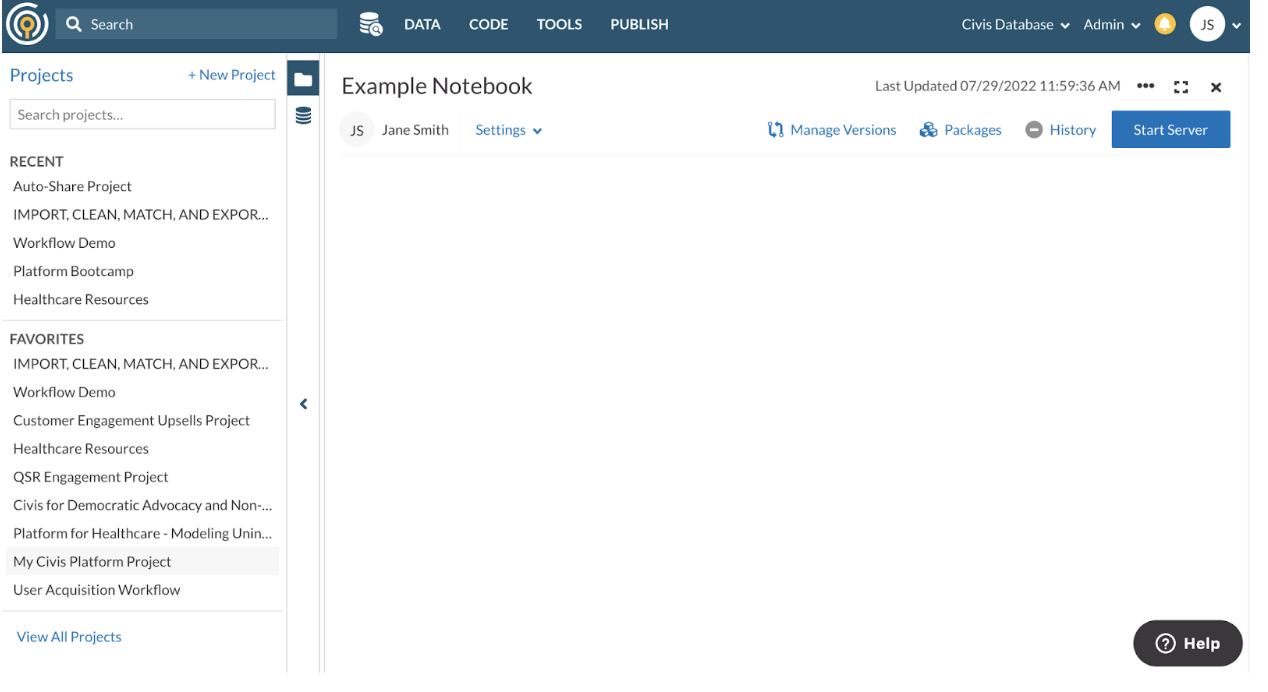Click the search magnifier icon

[x=74, y=24]
